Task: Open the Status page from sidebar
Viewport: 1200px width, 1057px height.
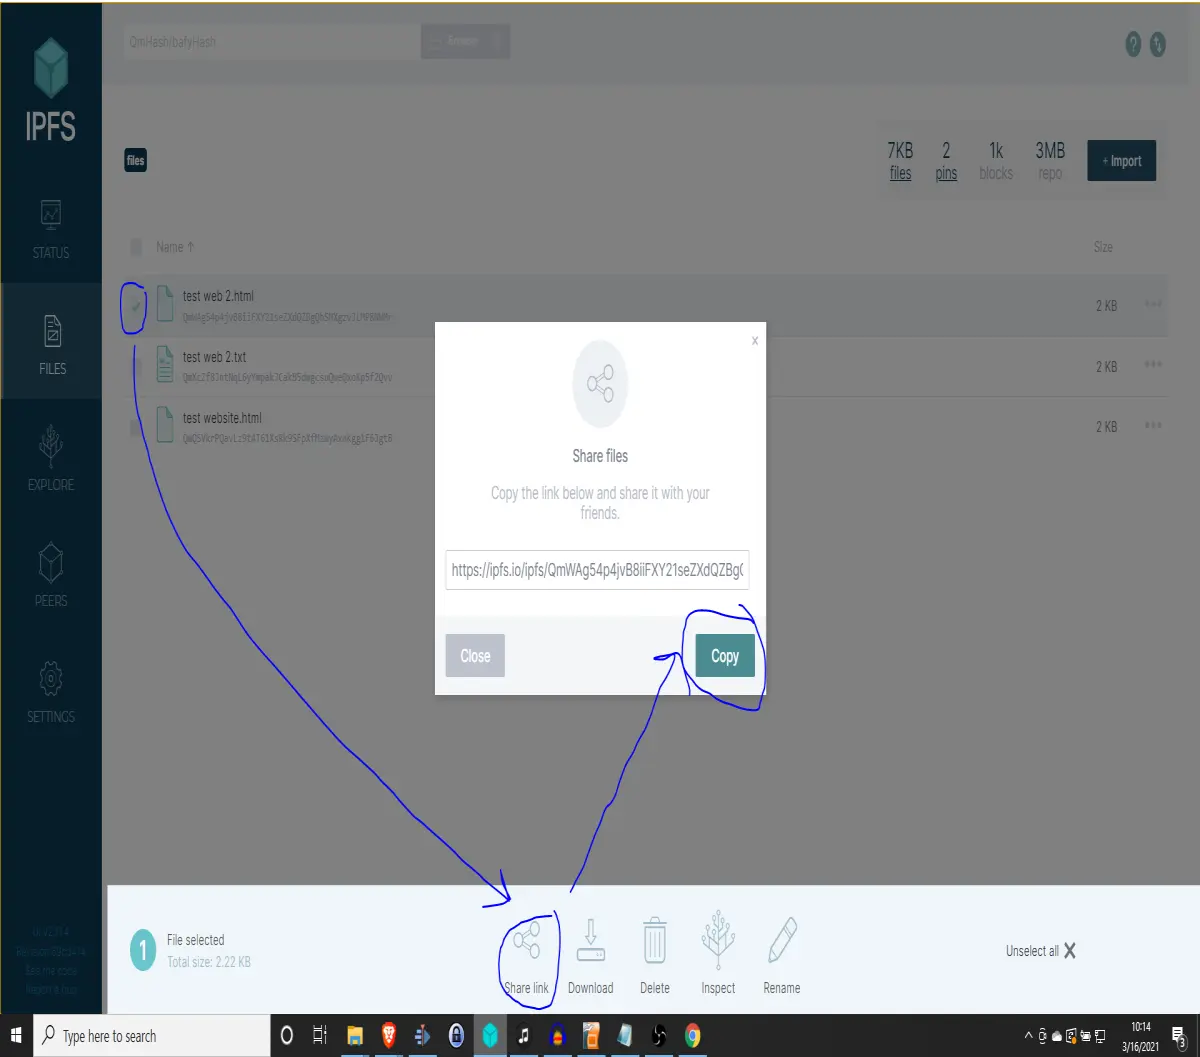Action: pos(51,228)
